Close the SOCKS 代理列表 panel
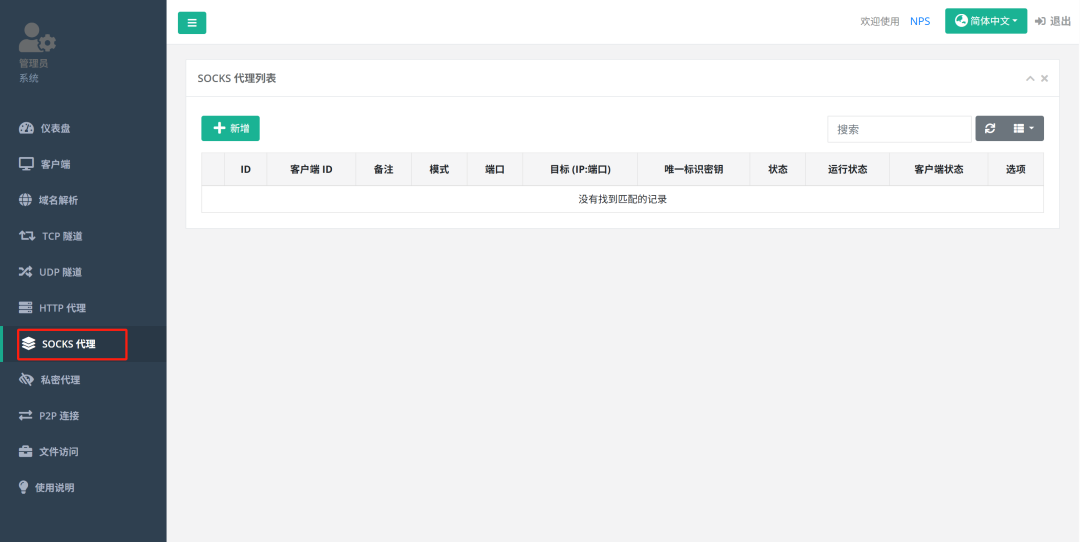The height and width of the screenshot is (542, 1080). (1044, 79)
